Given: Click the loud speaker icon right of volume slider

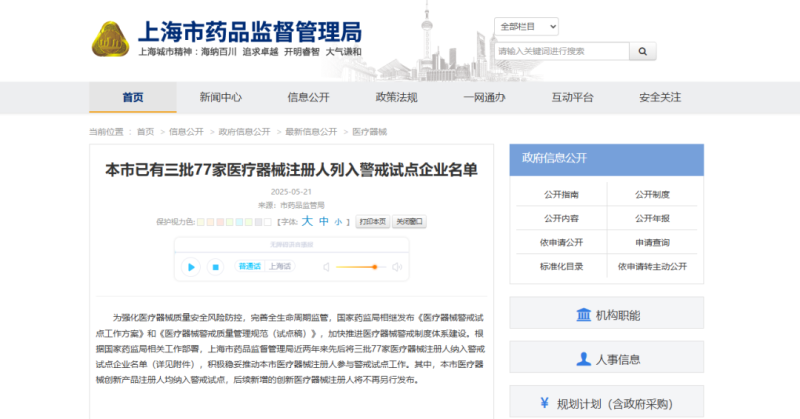Looking at the screenshot, I should click(x=397, y=267).
